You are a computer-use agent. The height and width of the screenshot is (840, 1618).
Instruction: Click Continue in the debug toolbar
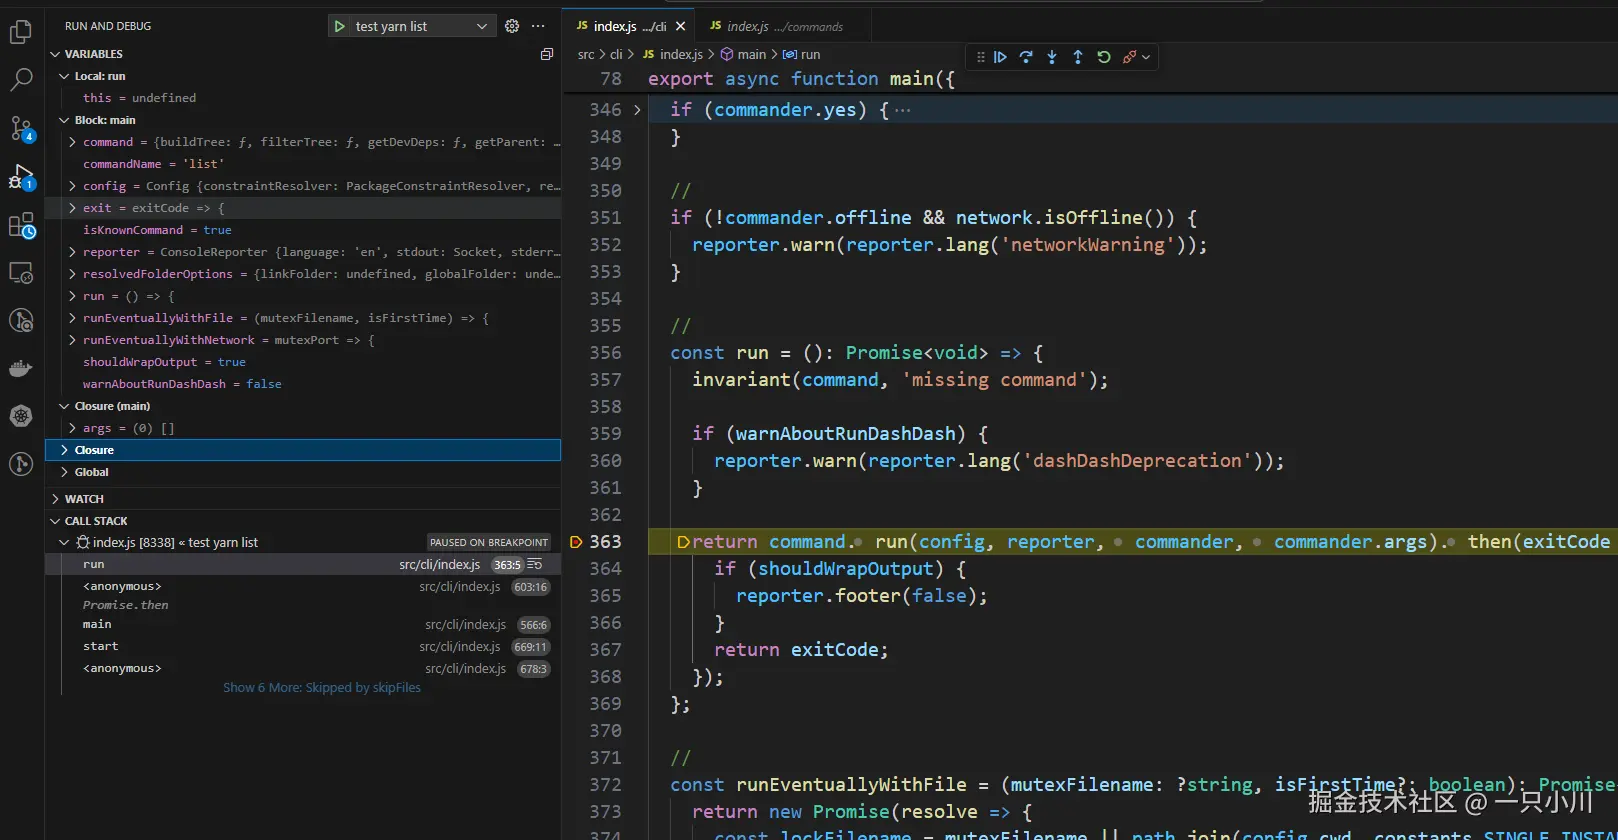[x=1000, y=57]
